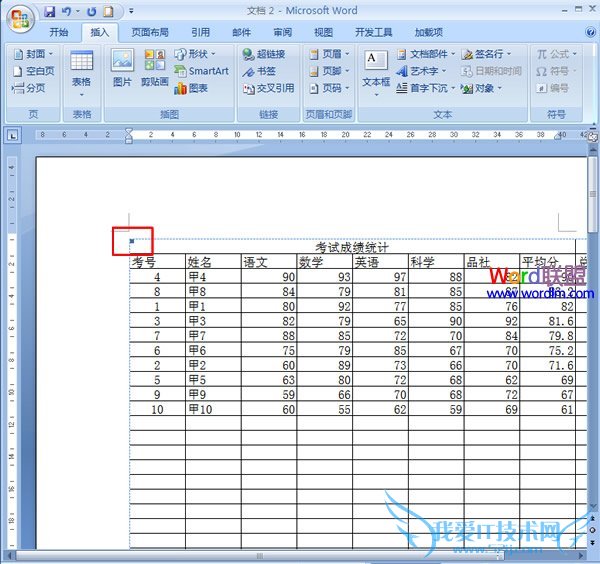Viewport: 600px width, 564px height.
Task: Click the 日期和时间 button
Action: pos(491,71)
